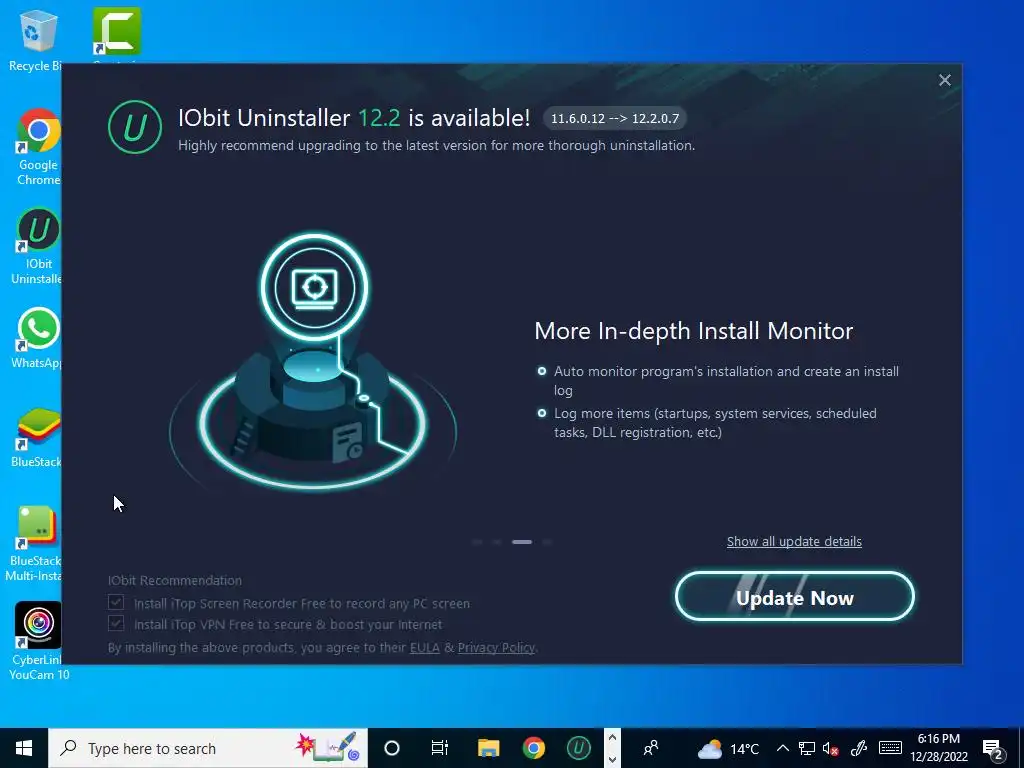Click the muted volume tray icon

(831, 748)
